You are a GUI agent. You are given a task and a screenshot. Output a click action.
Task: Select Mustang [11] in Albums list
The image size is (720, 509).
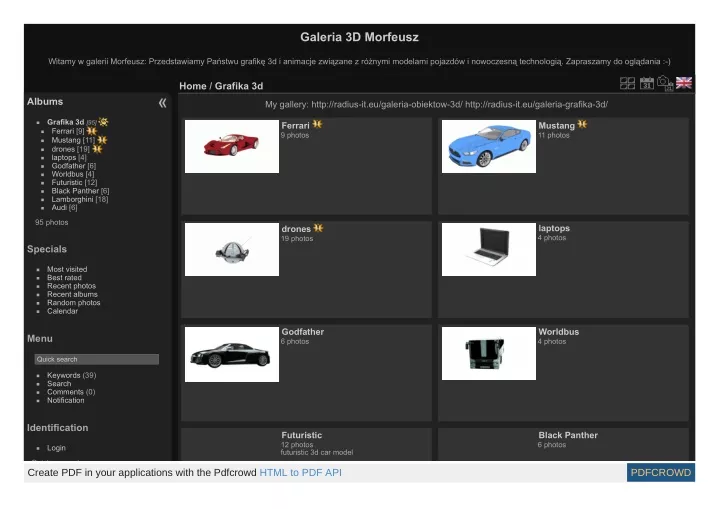[x=73, y=140]
